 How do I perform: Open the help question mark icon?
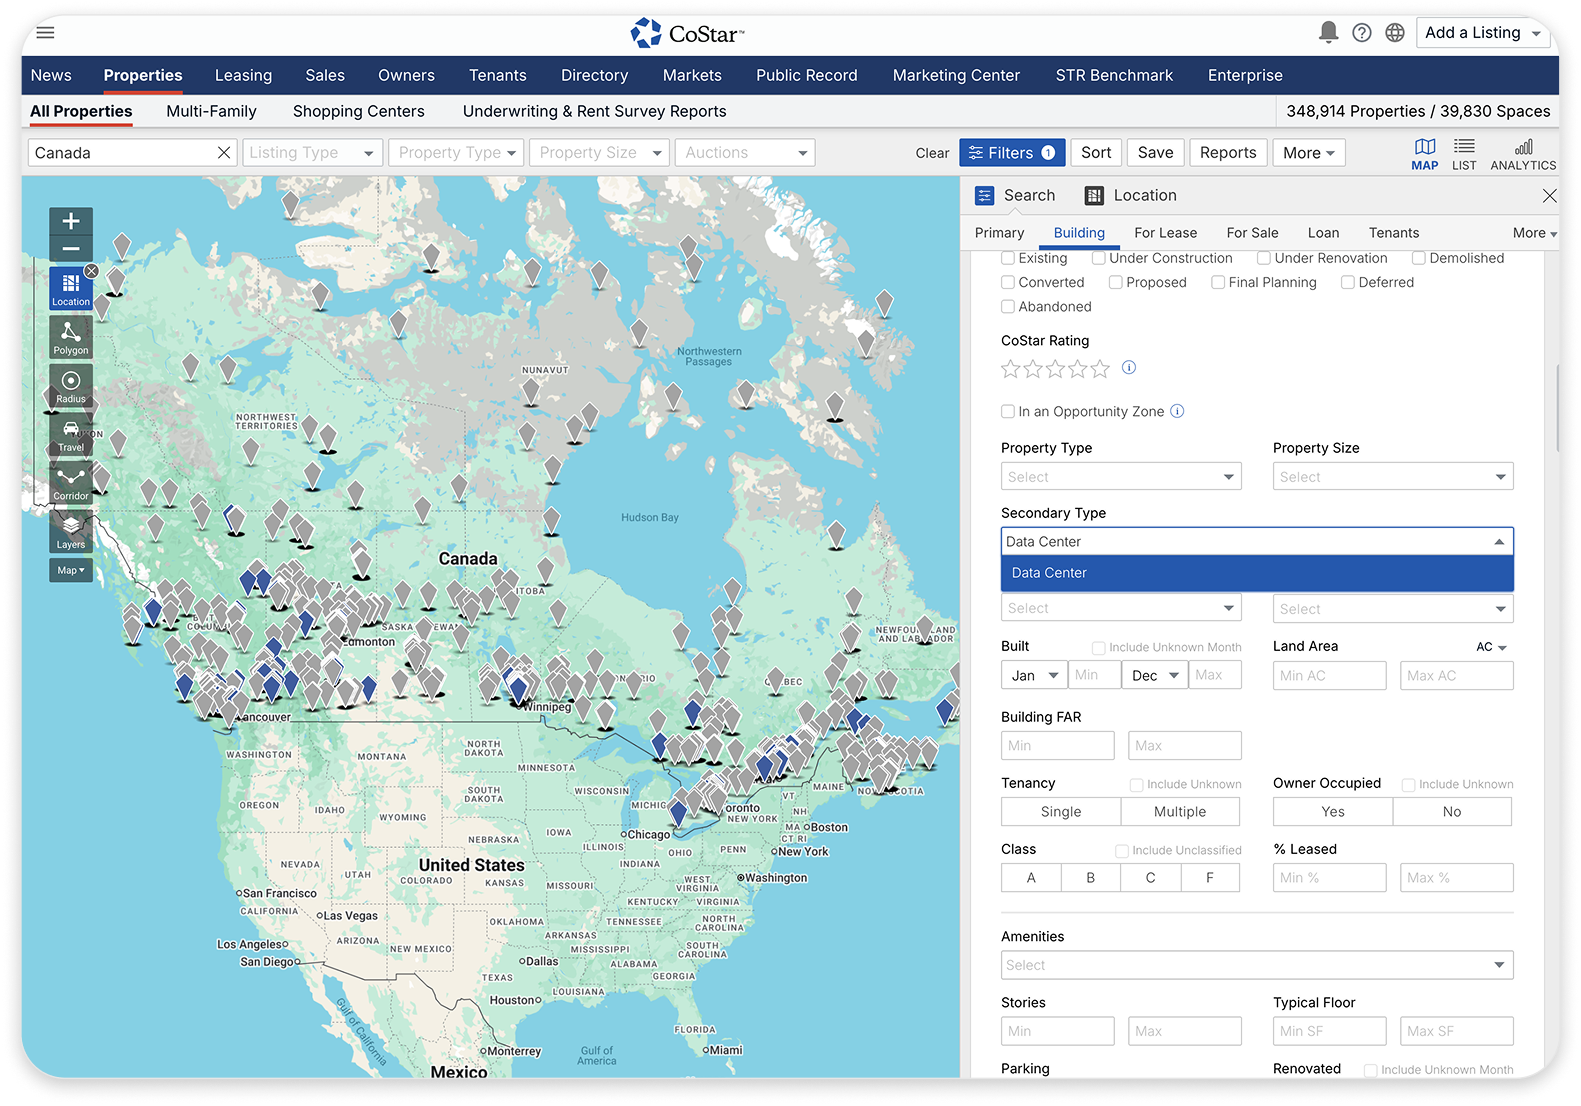(x=1362, y=33)
